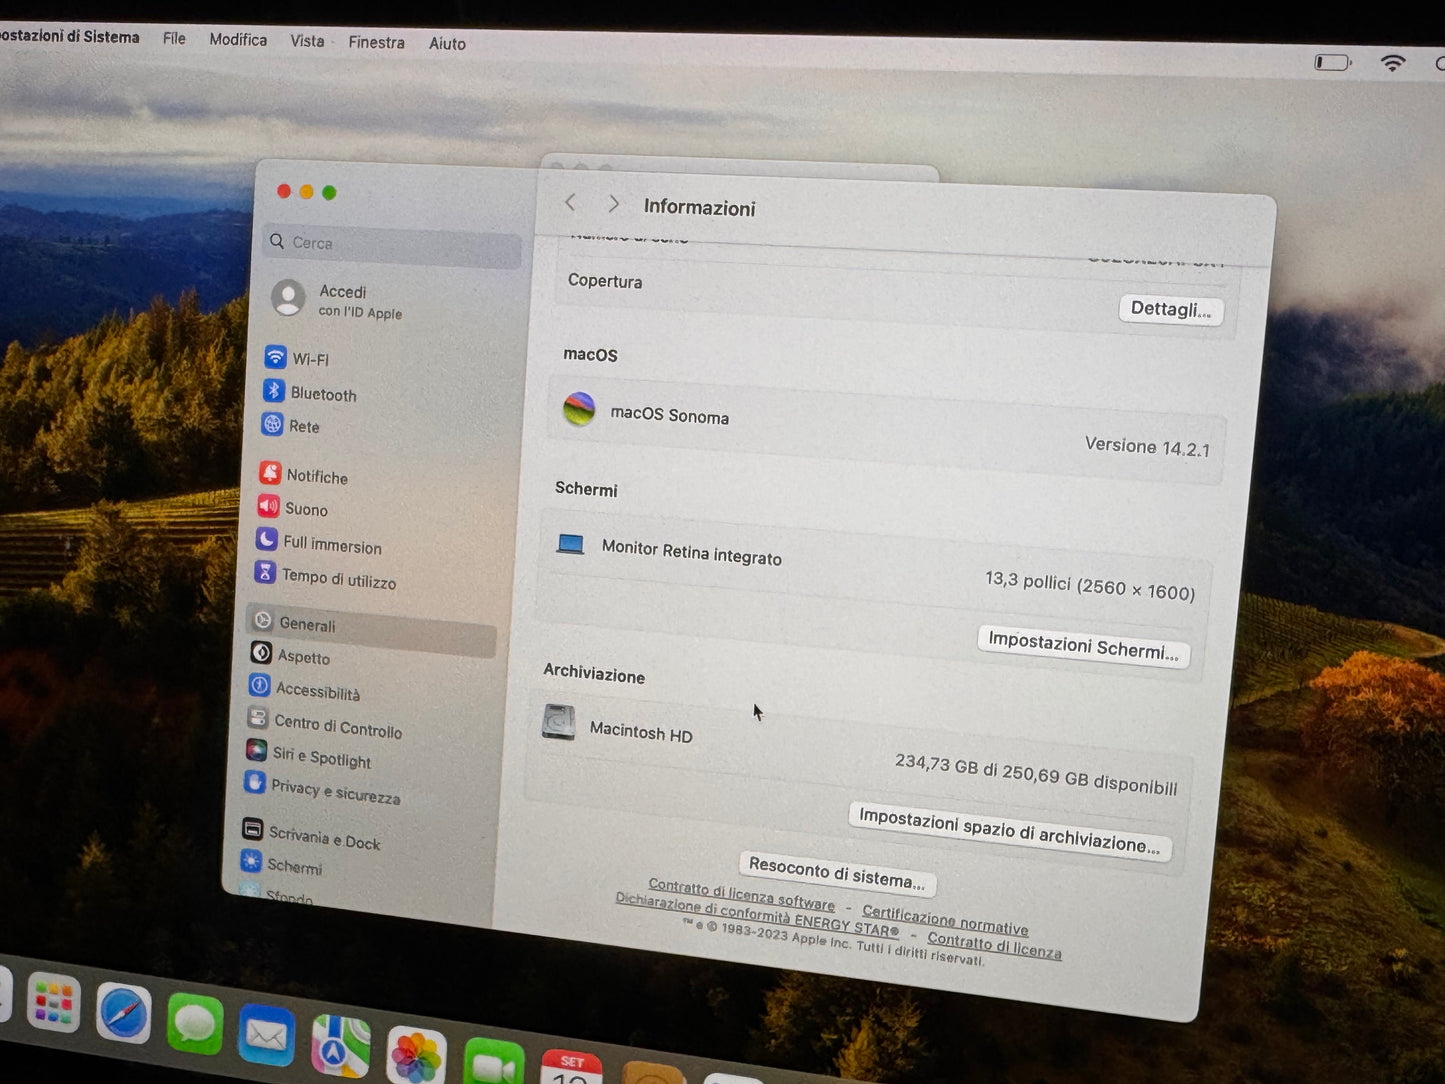Launch Safari from the Dock
The height and width of the screenshot is (1084, 1445).
point(124,1014)
